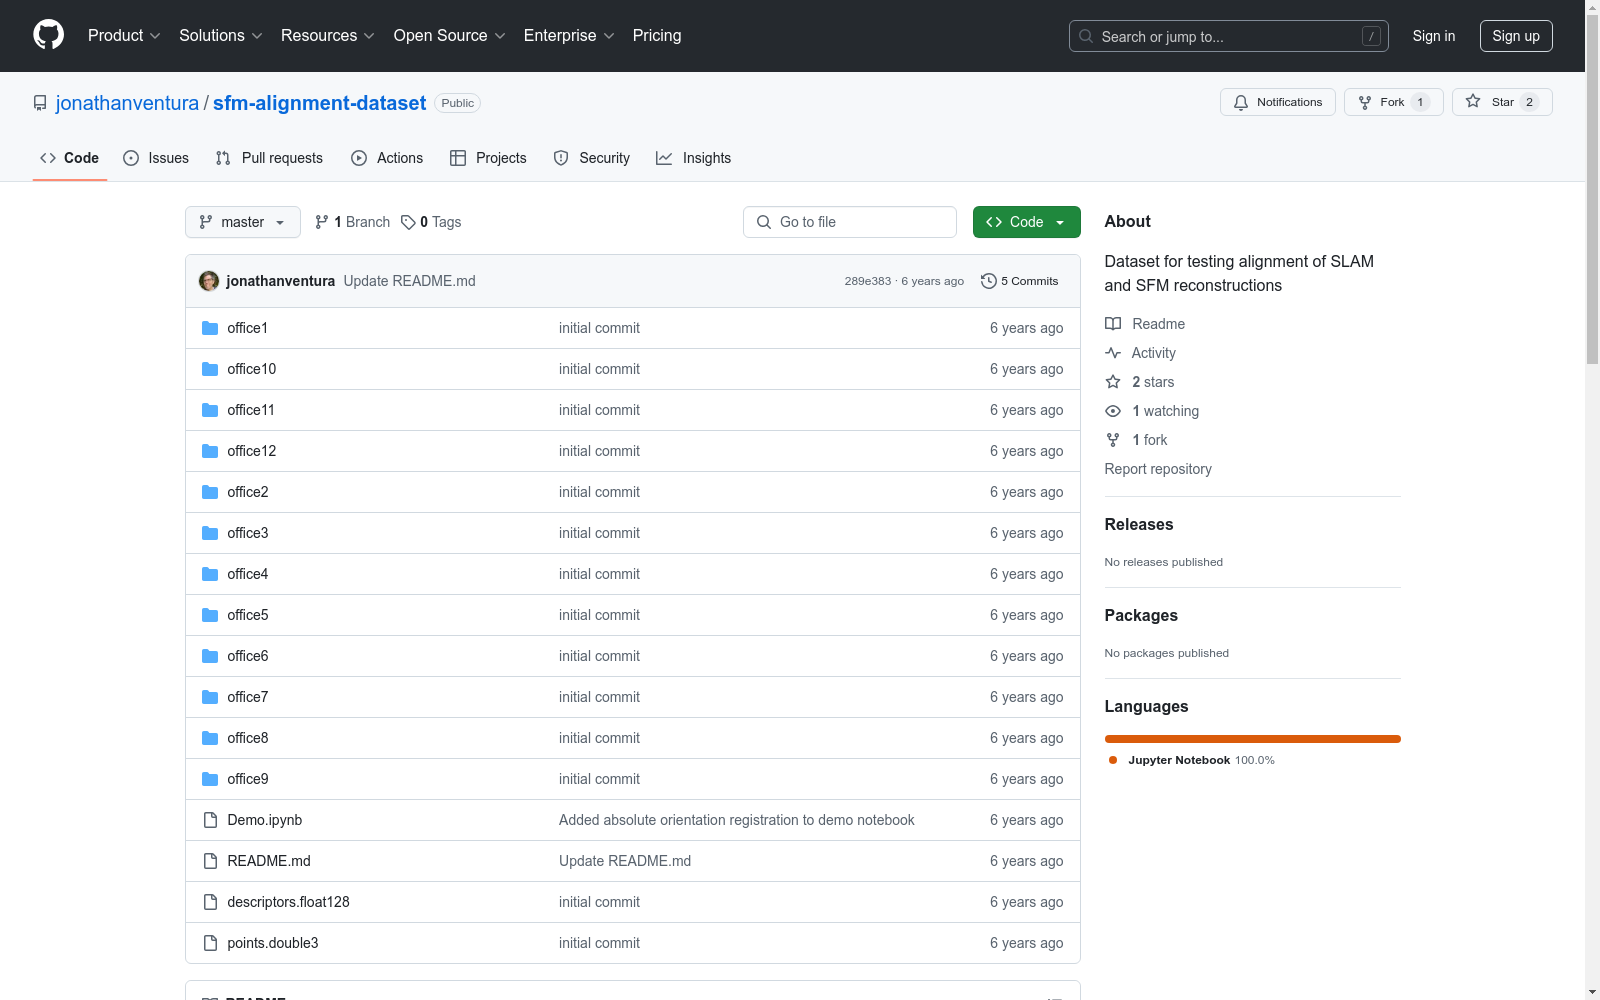This screenshot has height=1000, width=1600.
Task: Click jonathanventura's avatar in commit header
Action: pyautogui.click(x=209, y=281)
